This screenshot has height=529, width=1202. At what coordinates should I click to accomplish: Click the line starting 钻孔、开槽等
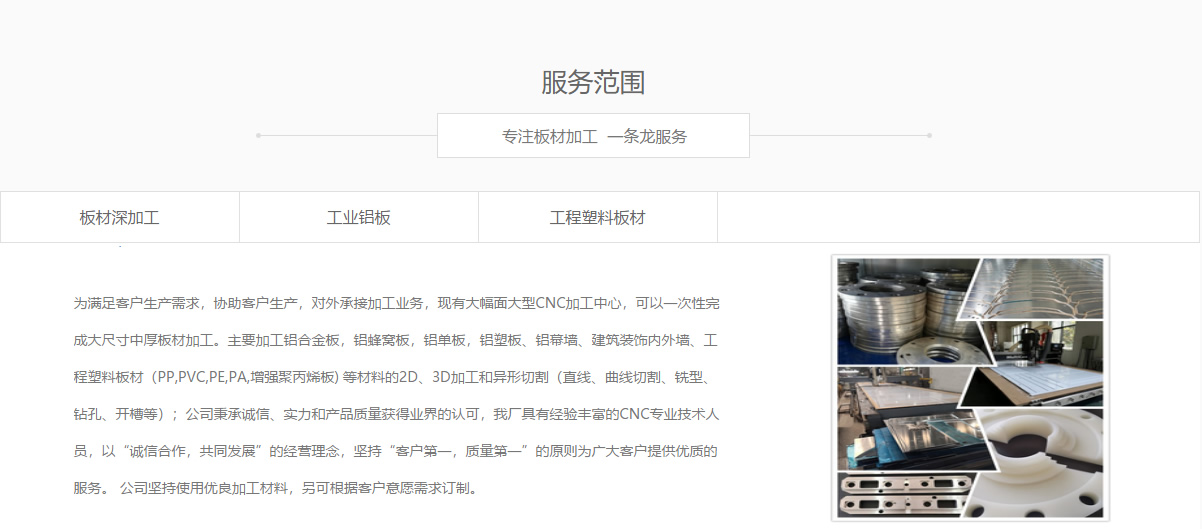click(396, 414)
